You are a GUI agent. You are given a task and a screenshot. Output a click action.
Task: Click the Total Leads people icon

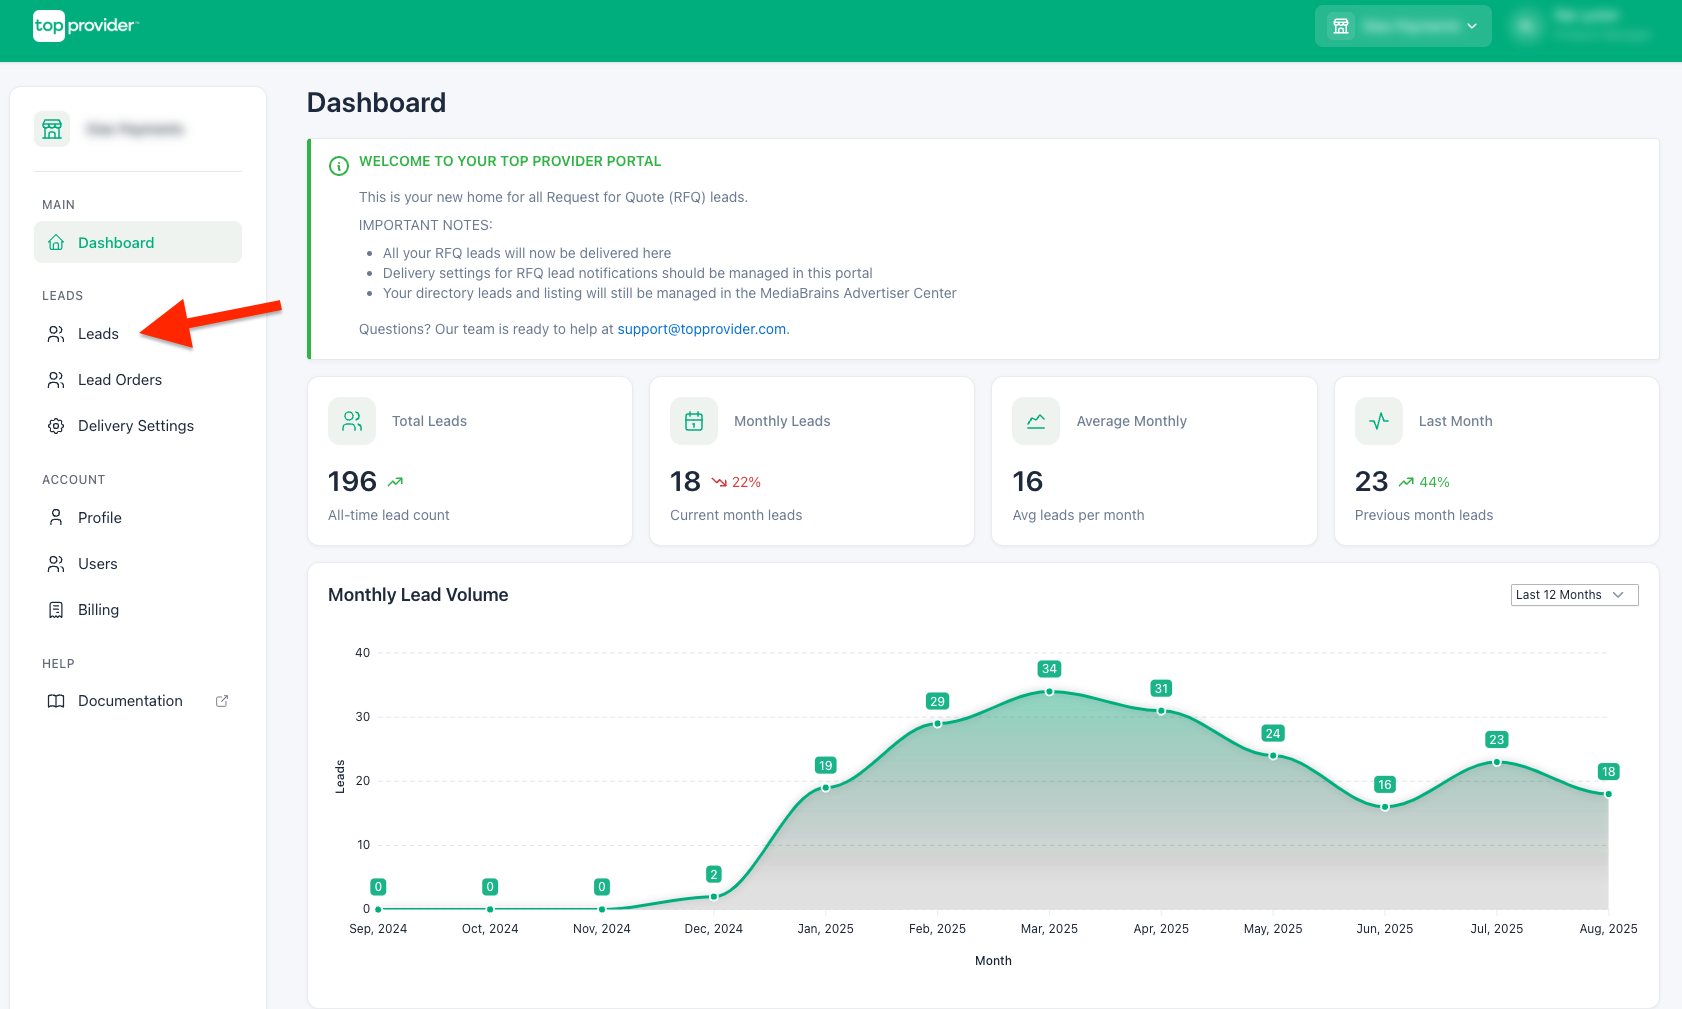(352, 421)
